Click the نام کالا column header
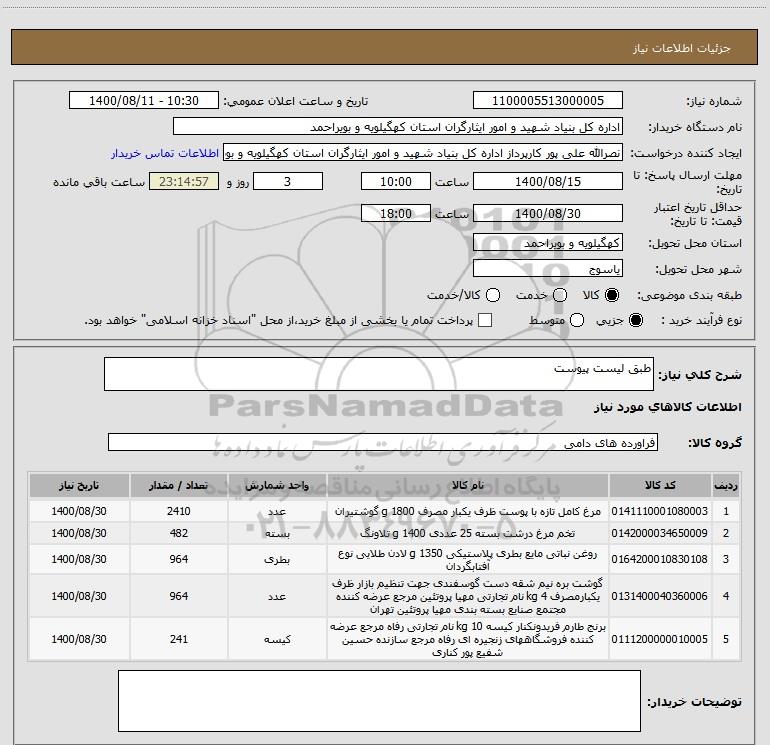The height and width of the screenshot is (745, 770). pos(468,485)
